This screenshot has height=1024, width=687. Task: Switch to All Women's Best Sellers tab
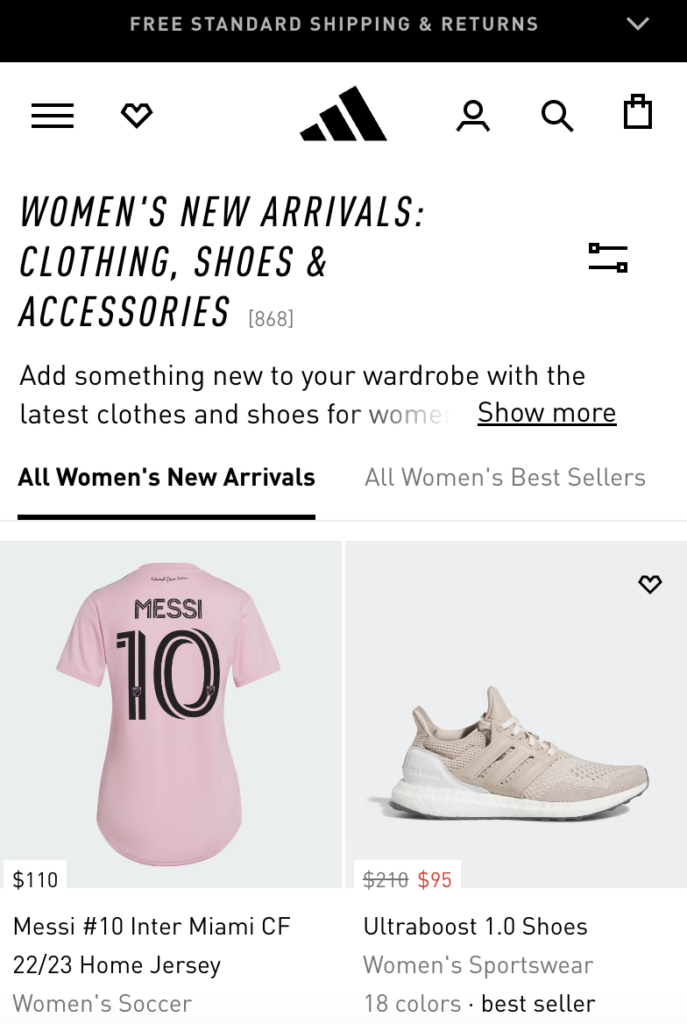tap(505, 478)
